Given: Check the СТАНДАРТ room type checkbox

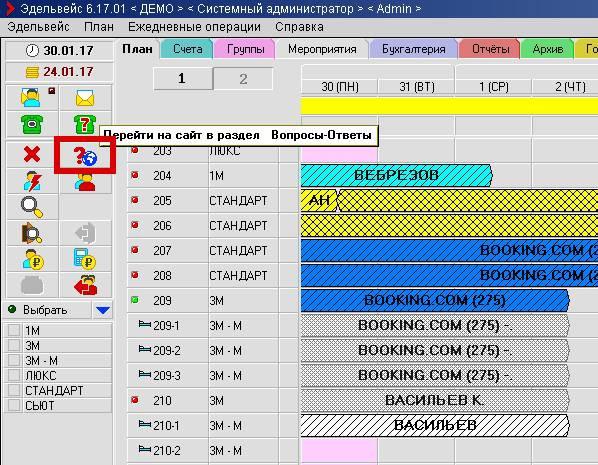Looking at the screenshot, I should (x=14, y=390).
